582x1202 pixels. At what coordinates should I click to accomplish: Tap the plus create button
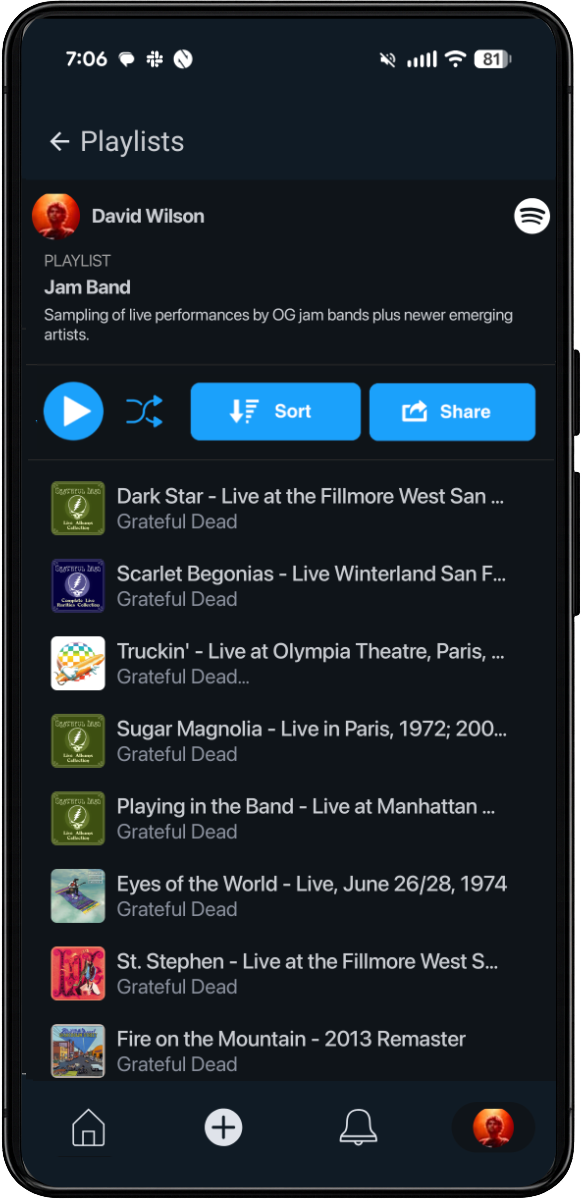coord(223,1128)
